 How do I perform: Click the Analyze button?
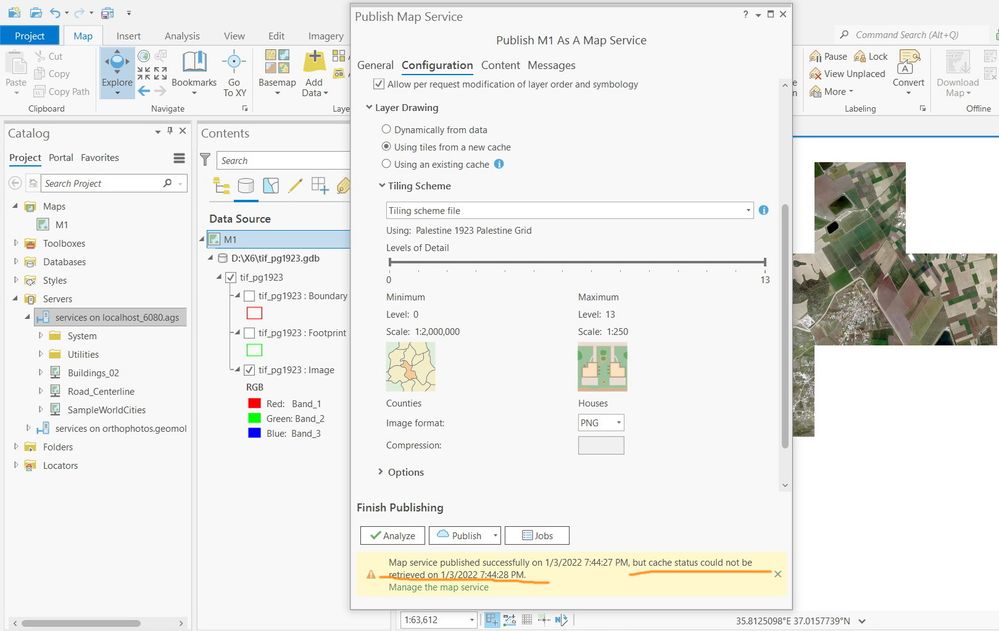[x=392, y=535]
